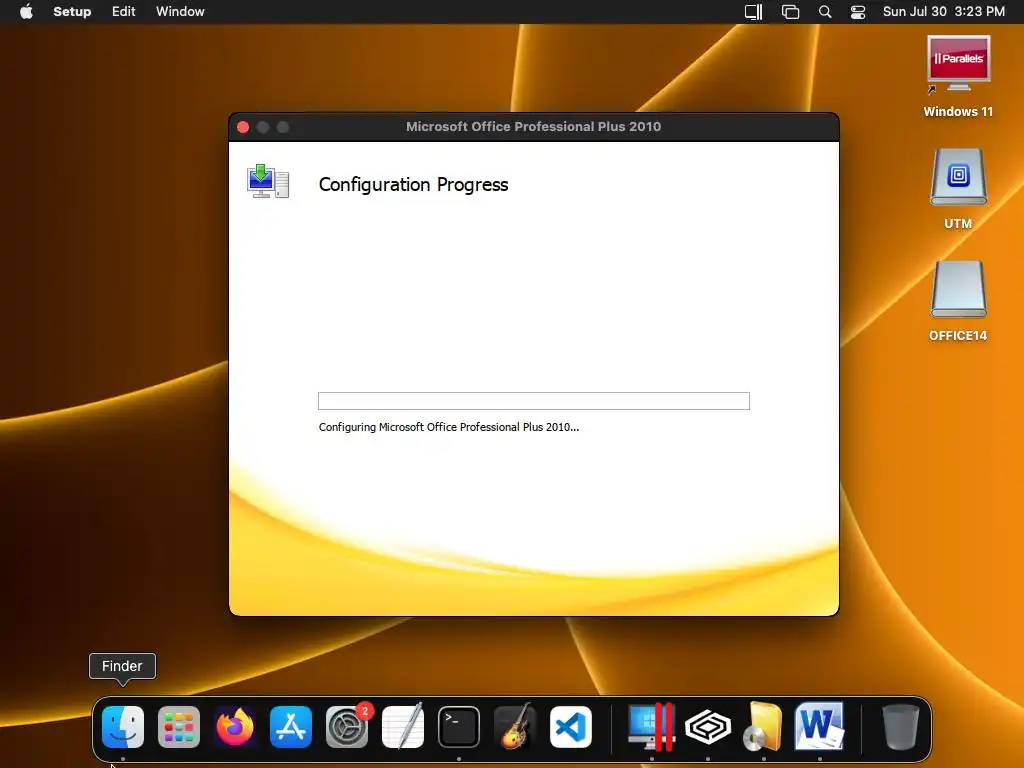The width and height of the screenshot is (1024, 768).
Task: Open Parallels Desktop dock icon
Action: 651,727
